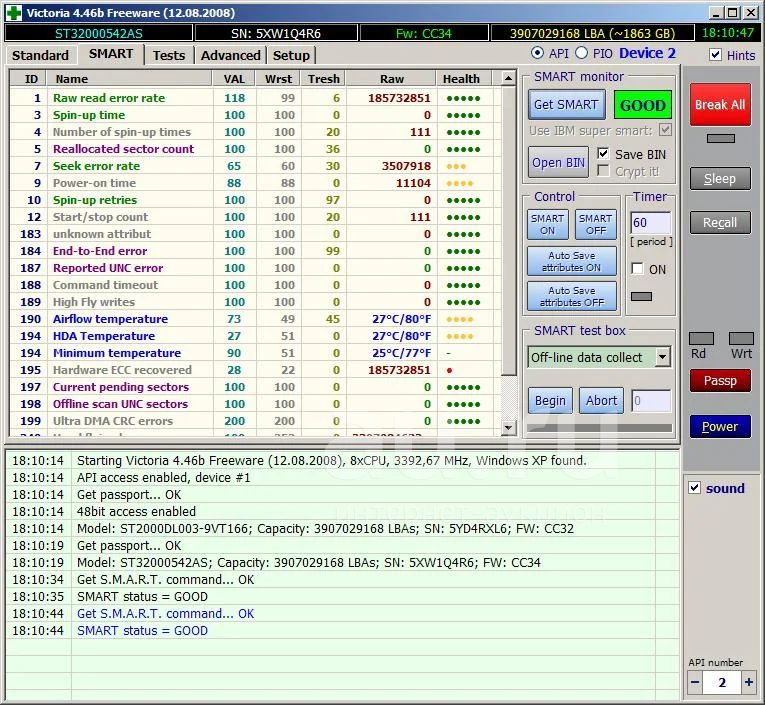Click the Sleep button
The width and height of the screenshot is (765, 705).
tap(720, 179)
